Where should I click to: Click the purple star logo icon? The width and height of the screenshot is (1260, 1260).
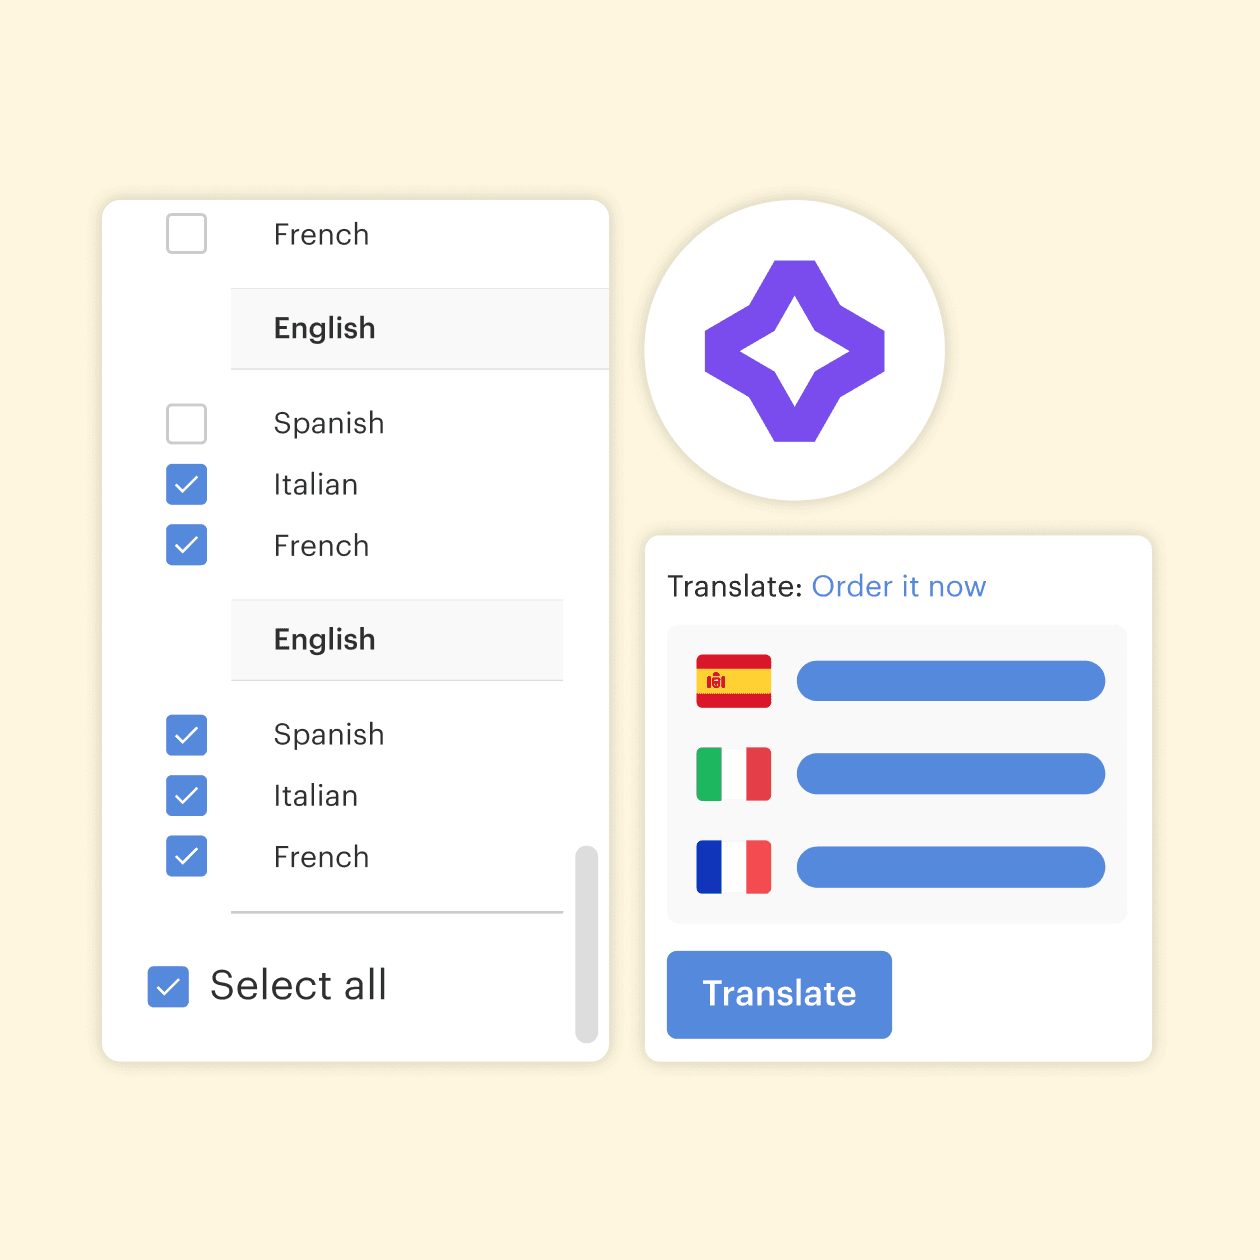794,351
